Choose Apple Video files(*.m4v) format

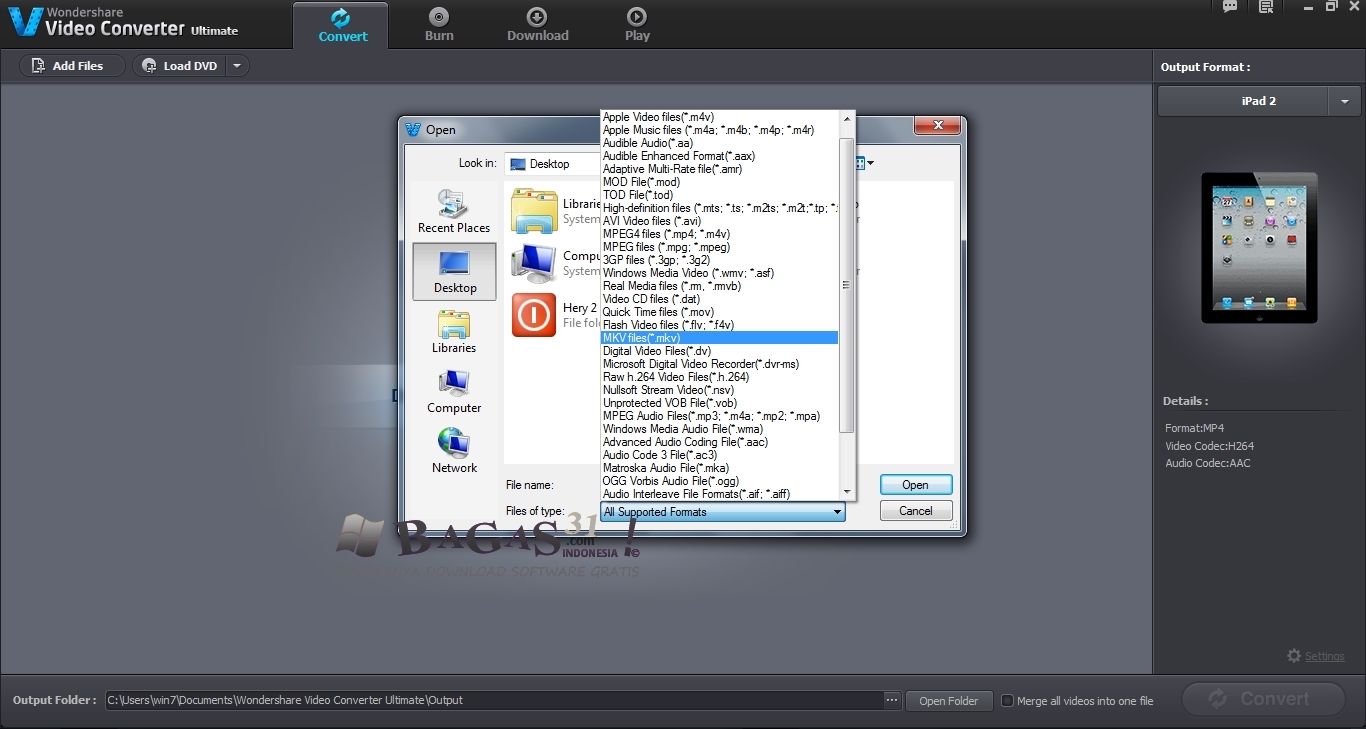[x=719, y=117]
